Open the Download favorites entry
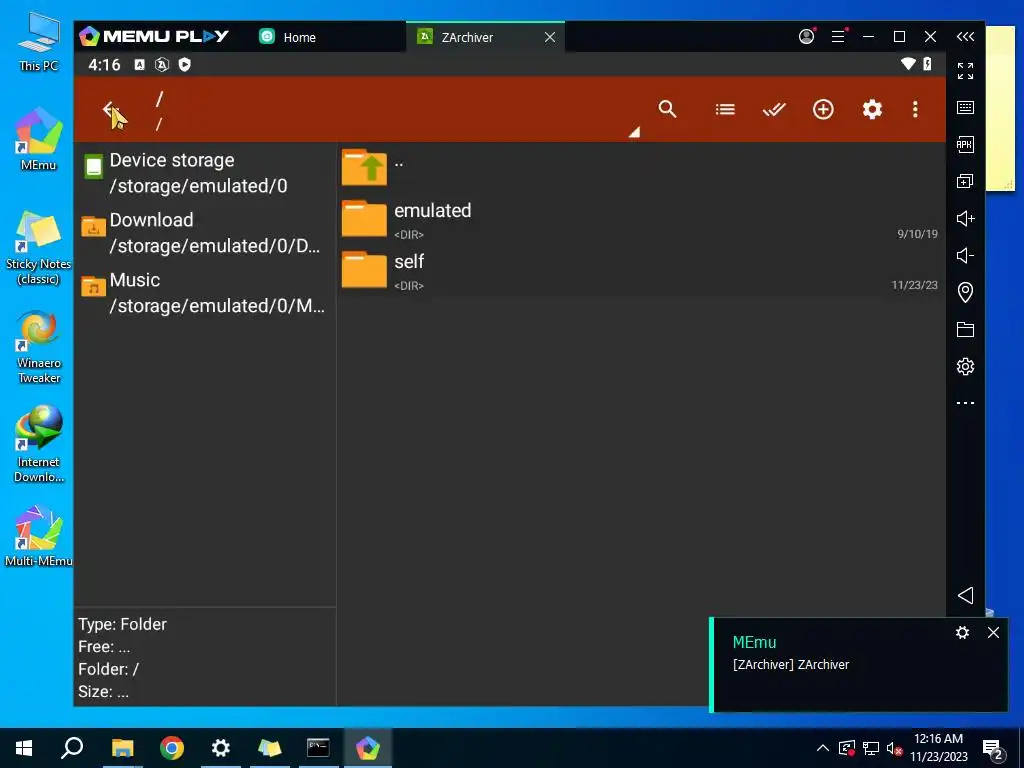 (x=205, y=232)
